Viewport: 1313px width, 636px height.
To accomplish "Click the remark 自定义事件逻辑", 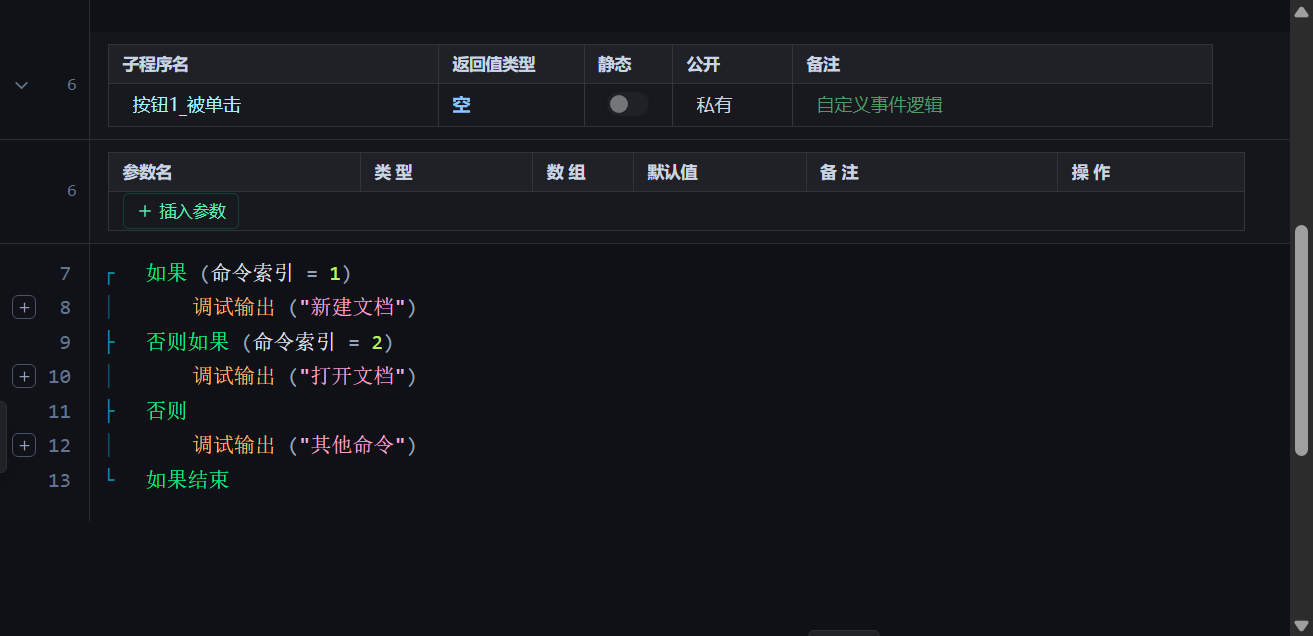I will [x=880, y=105].
